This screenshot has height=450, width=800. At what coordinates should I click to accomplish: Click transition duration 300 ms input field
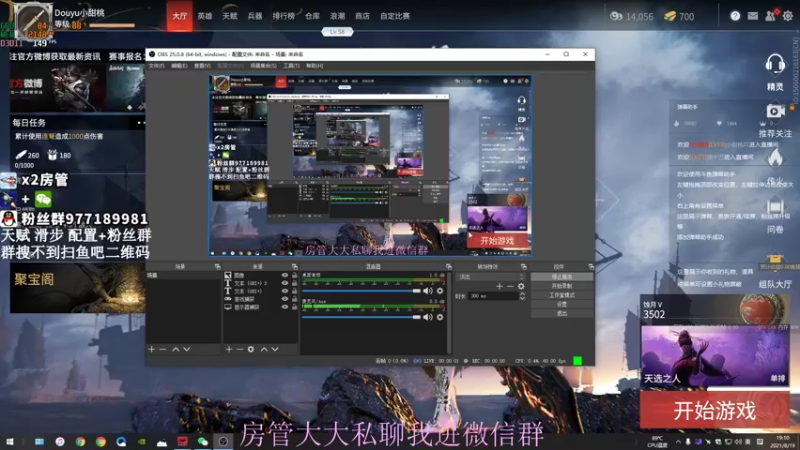[493, 296]
